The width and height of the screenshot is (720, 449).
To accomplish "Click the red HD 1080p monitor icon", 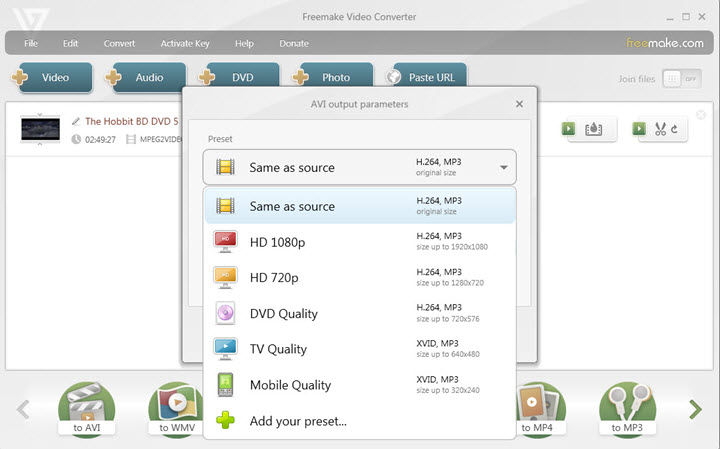I will click(x=225, y=241).
